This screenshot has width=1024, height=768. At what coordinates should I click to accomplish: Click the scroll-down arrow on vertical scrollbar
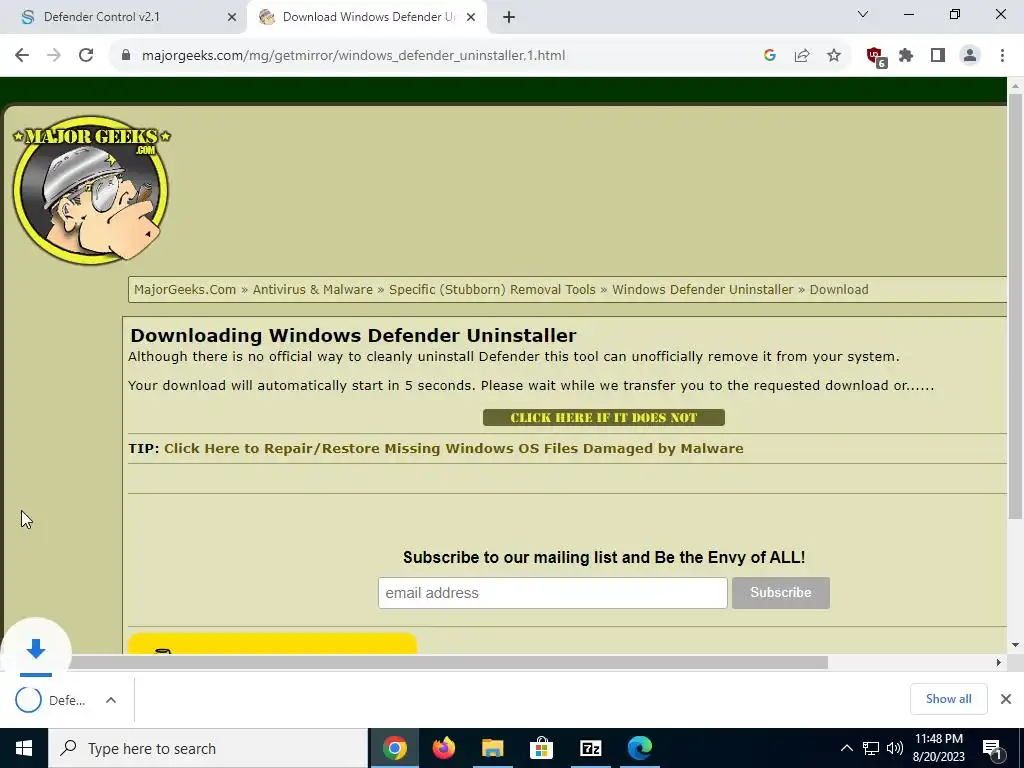pos(1015,645)
